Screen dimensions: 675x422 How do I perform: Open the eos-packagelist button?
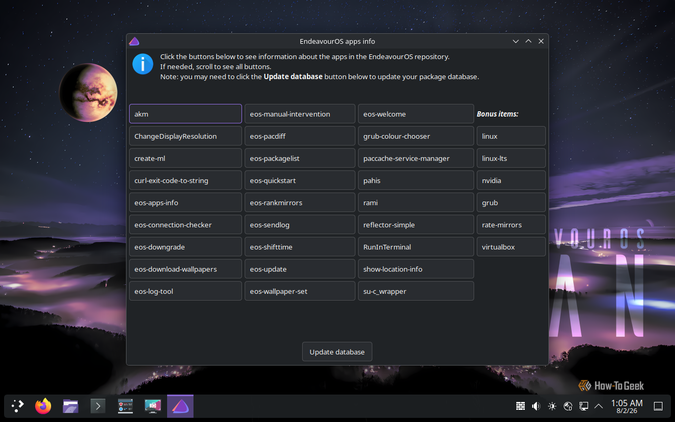[x=300, y=158]
